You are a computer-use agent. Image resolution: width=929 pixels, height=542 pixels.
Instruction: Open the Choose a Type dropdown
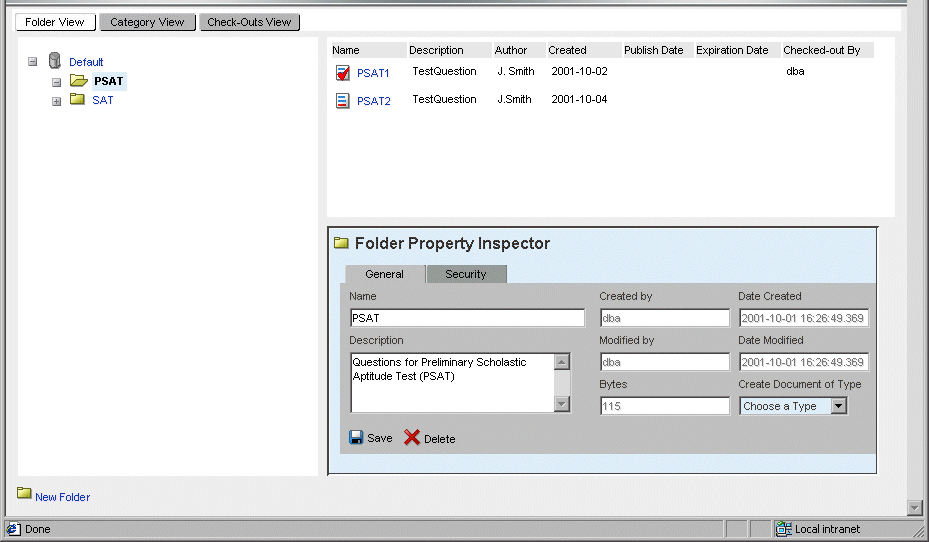click(x=838, y=406)
